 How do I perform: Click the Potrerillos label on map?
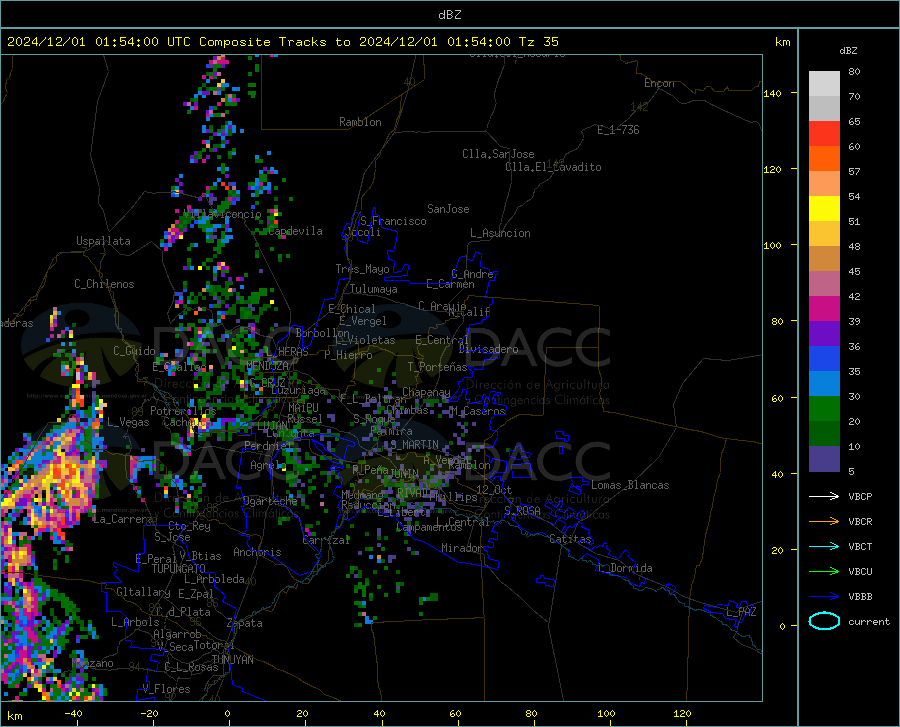tap(183, 411)
